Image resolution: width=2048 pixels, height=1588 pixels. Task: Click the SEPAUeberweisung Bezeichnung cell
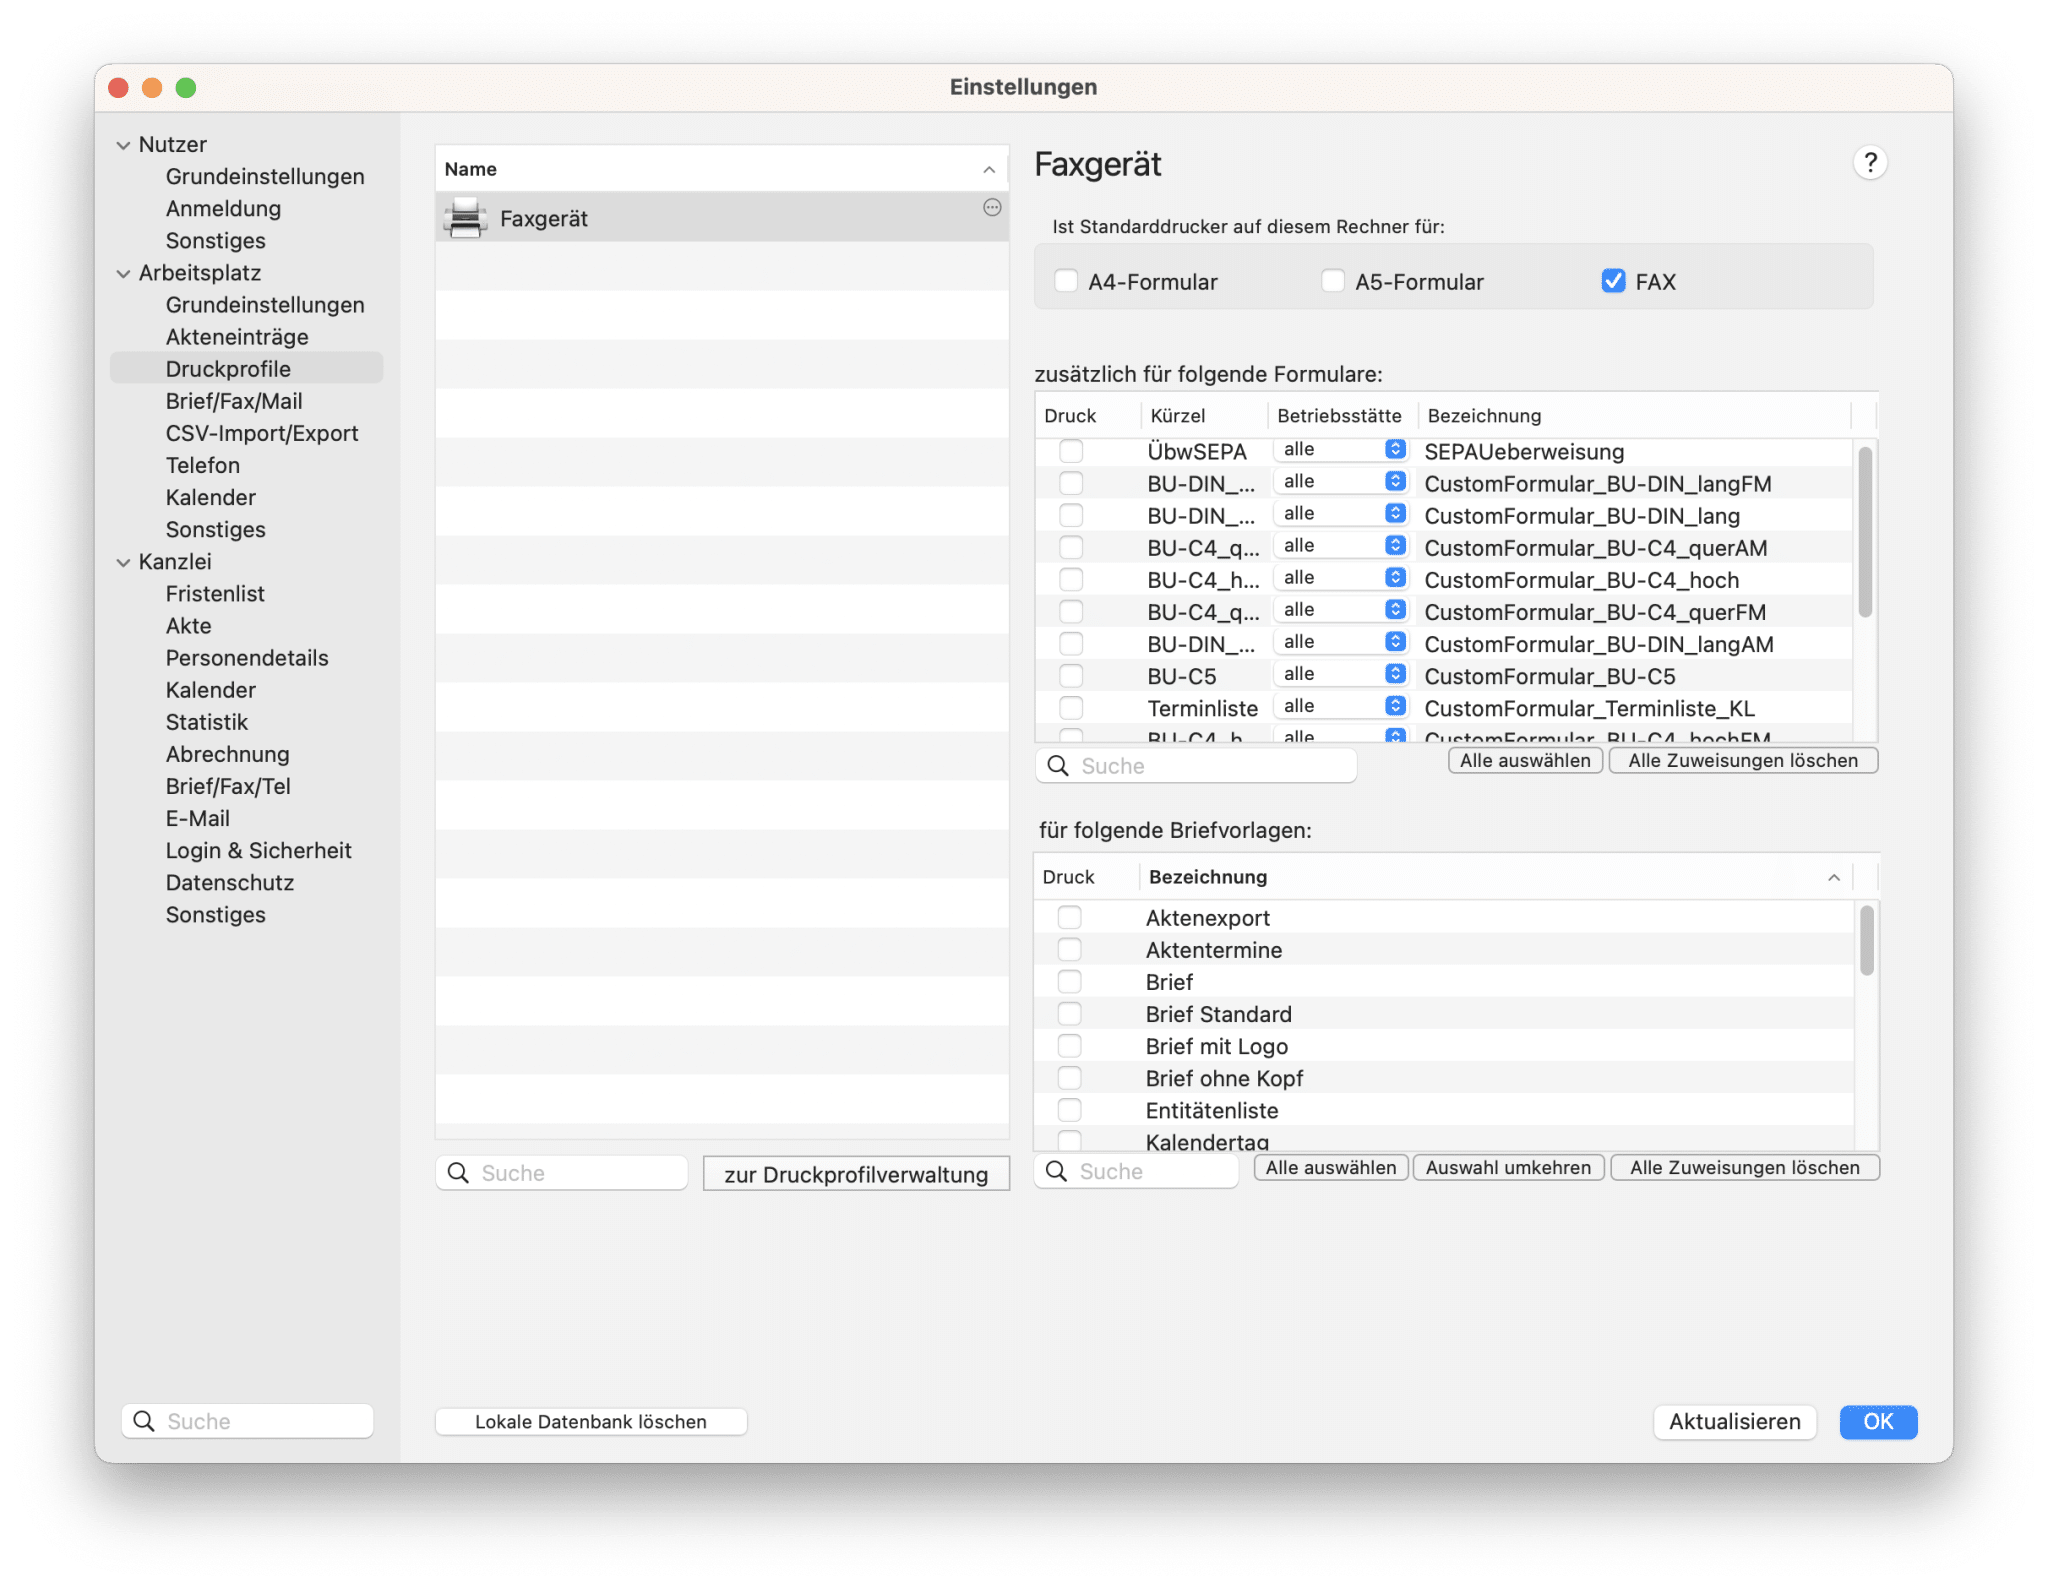click(x=1524, y=451)
